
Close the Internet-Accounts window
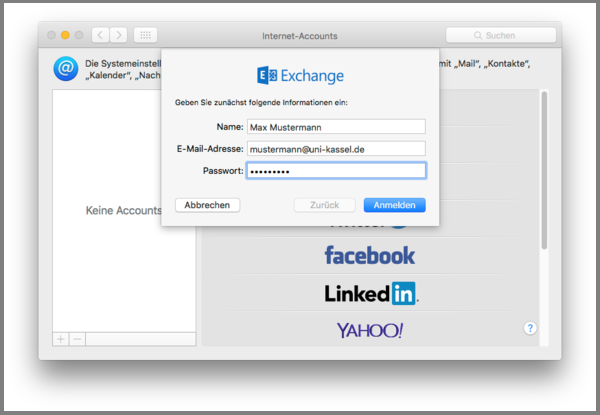(x=51, y=35)
